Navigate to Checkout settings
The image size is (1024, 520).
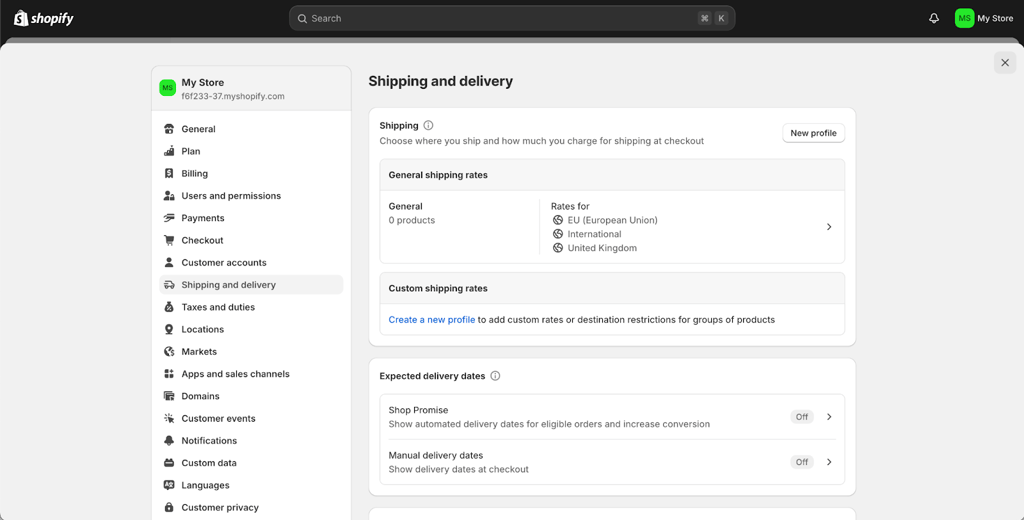point(251,240)
